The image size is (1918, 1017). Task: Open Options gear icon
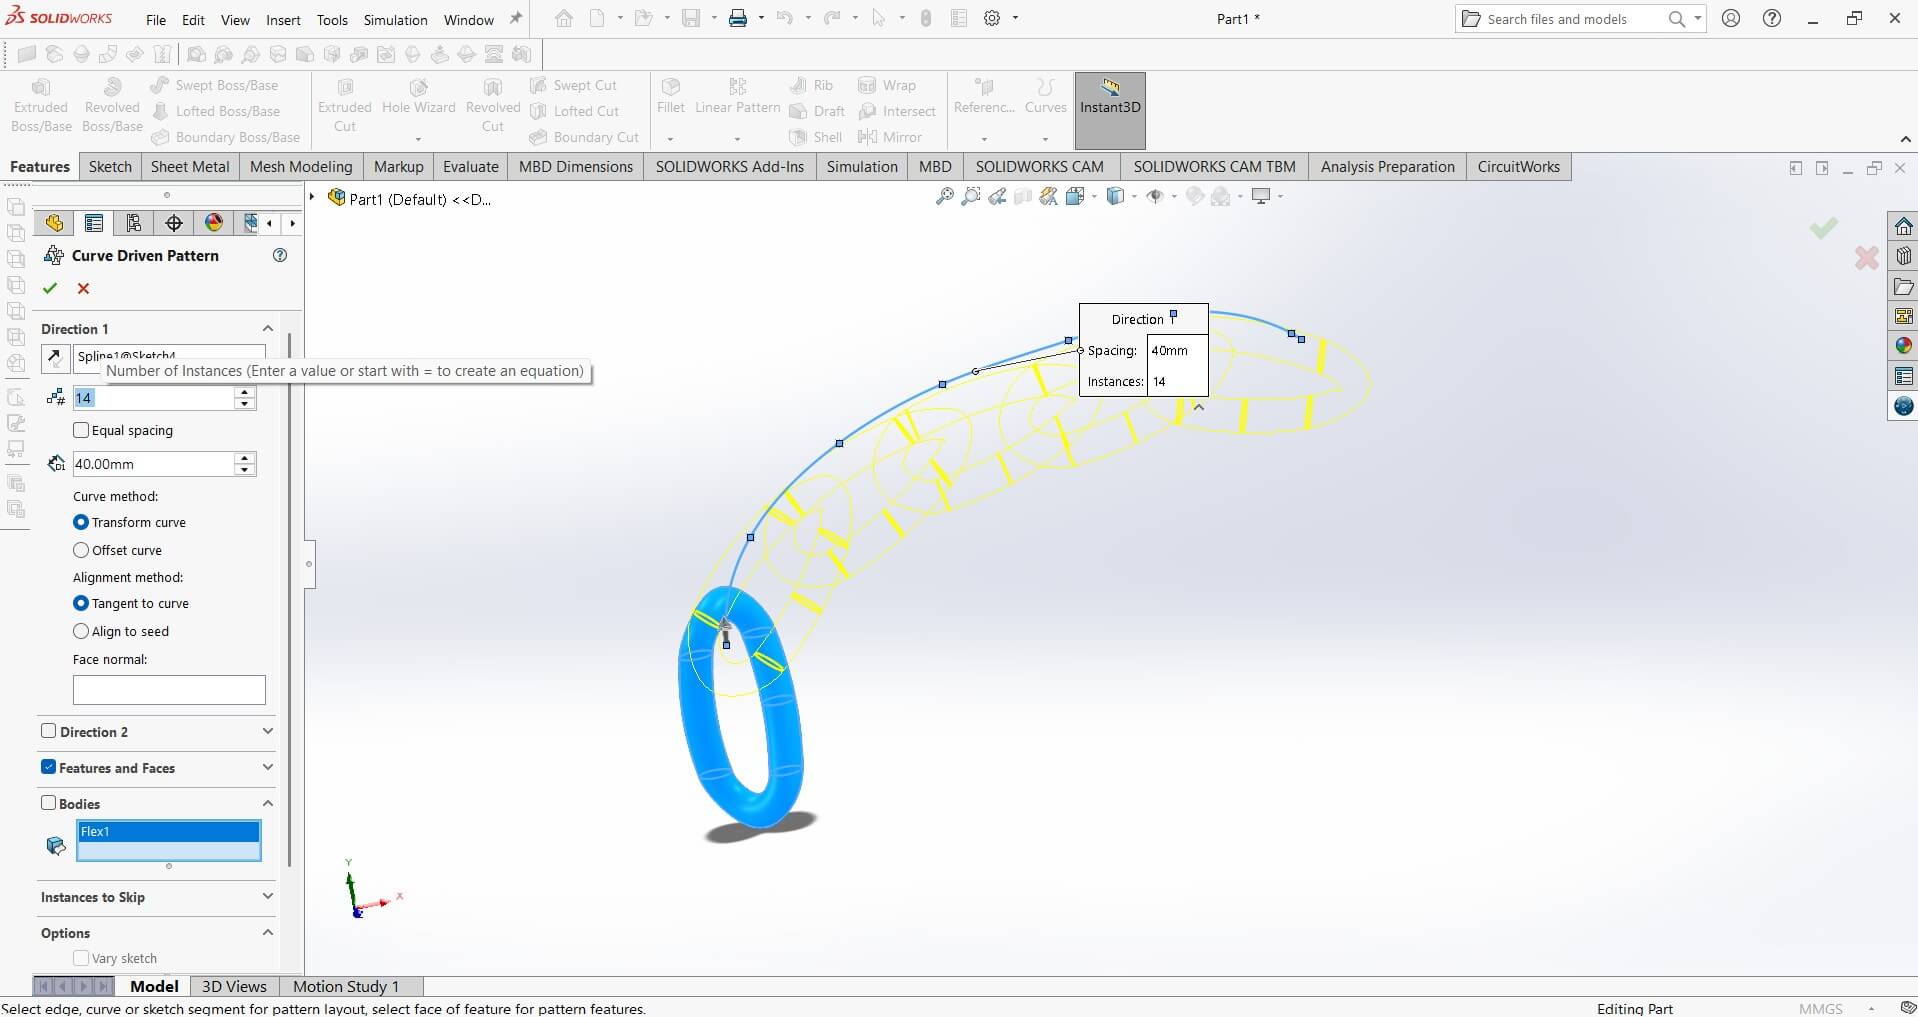(x=992, y=18)
